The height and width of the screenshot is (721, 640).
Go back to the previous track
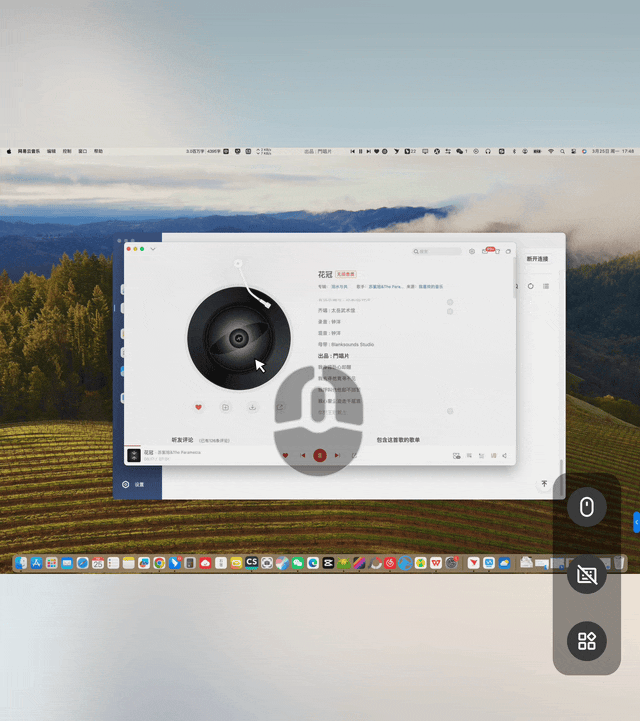click(303, 455)
